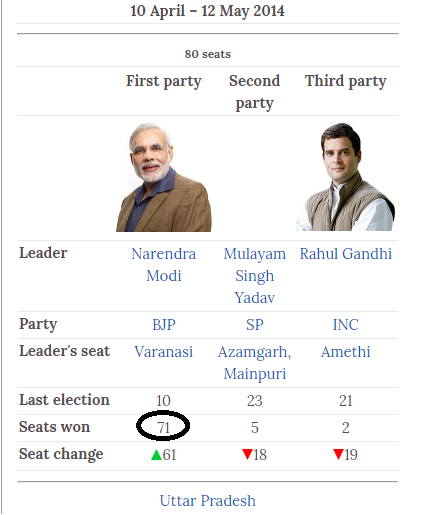Open the Rahul Gandhi leader link

(x=346, y=254)
